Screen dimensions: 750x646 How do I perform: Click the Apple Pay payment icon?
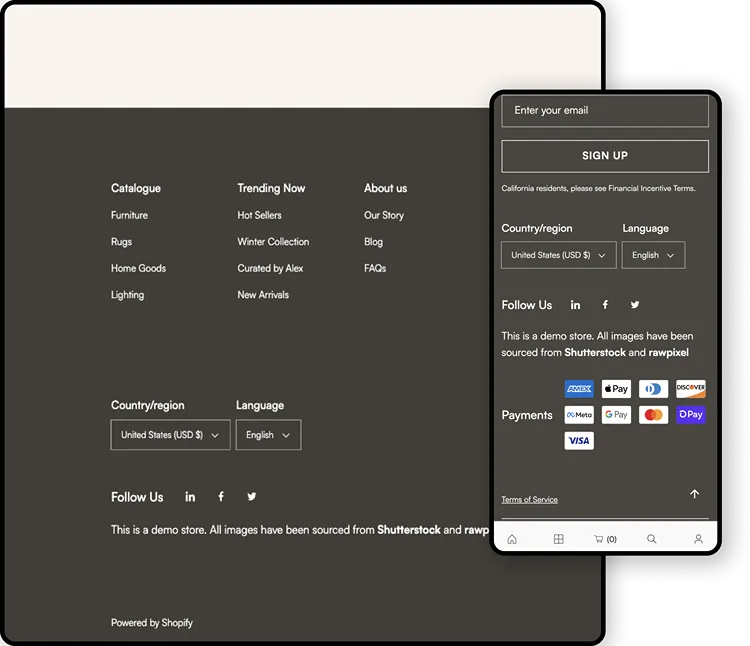pyautogui.click(x=616, y=389)
